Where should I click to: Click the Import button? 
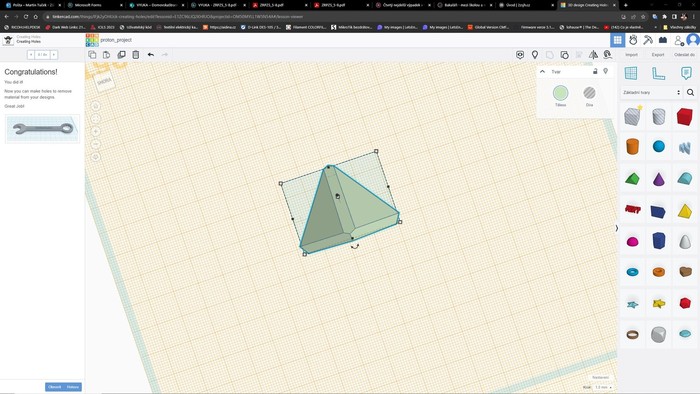(631, 54)
